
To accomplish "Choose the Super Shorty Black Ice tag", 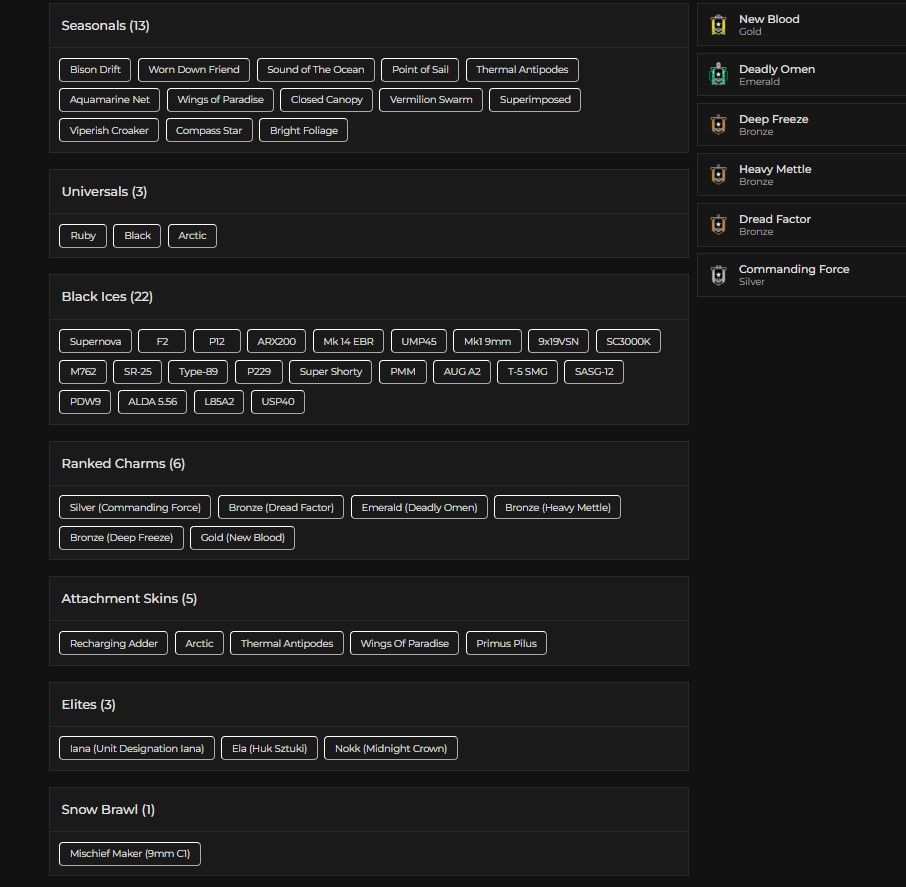I will [331, 372].
